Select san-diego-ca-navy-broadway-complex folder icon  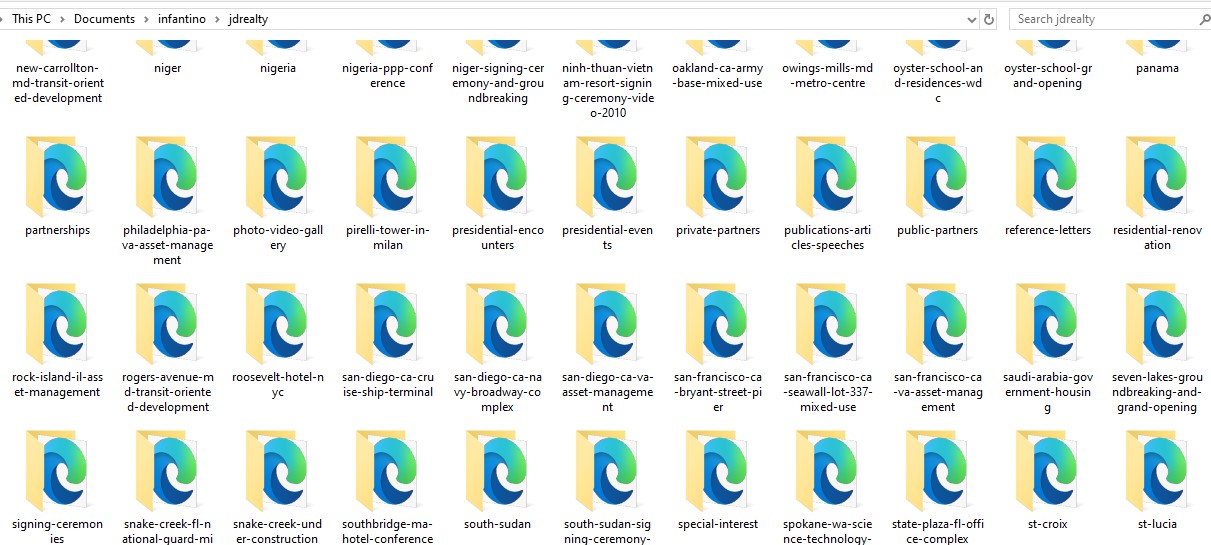[497, 324]
